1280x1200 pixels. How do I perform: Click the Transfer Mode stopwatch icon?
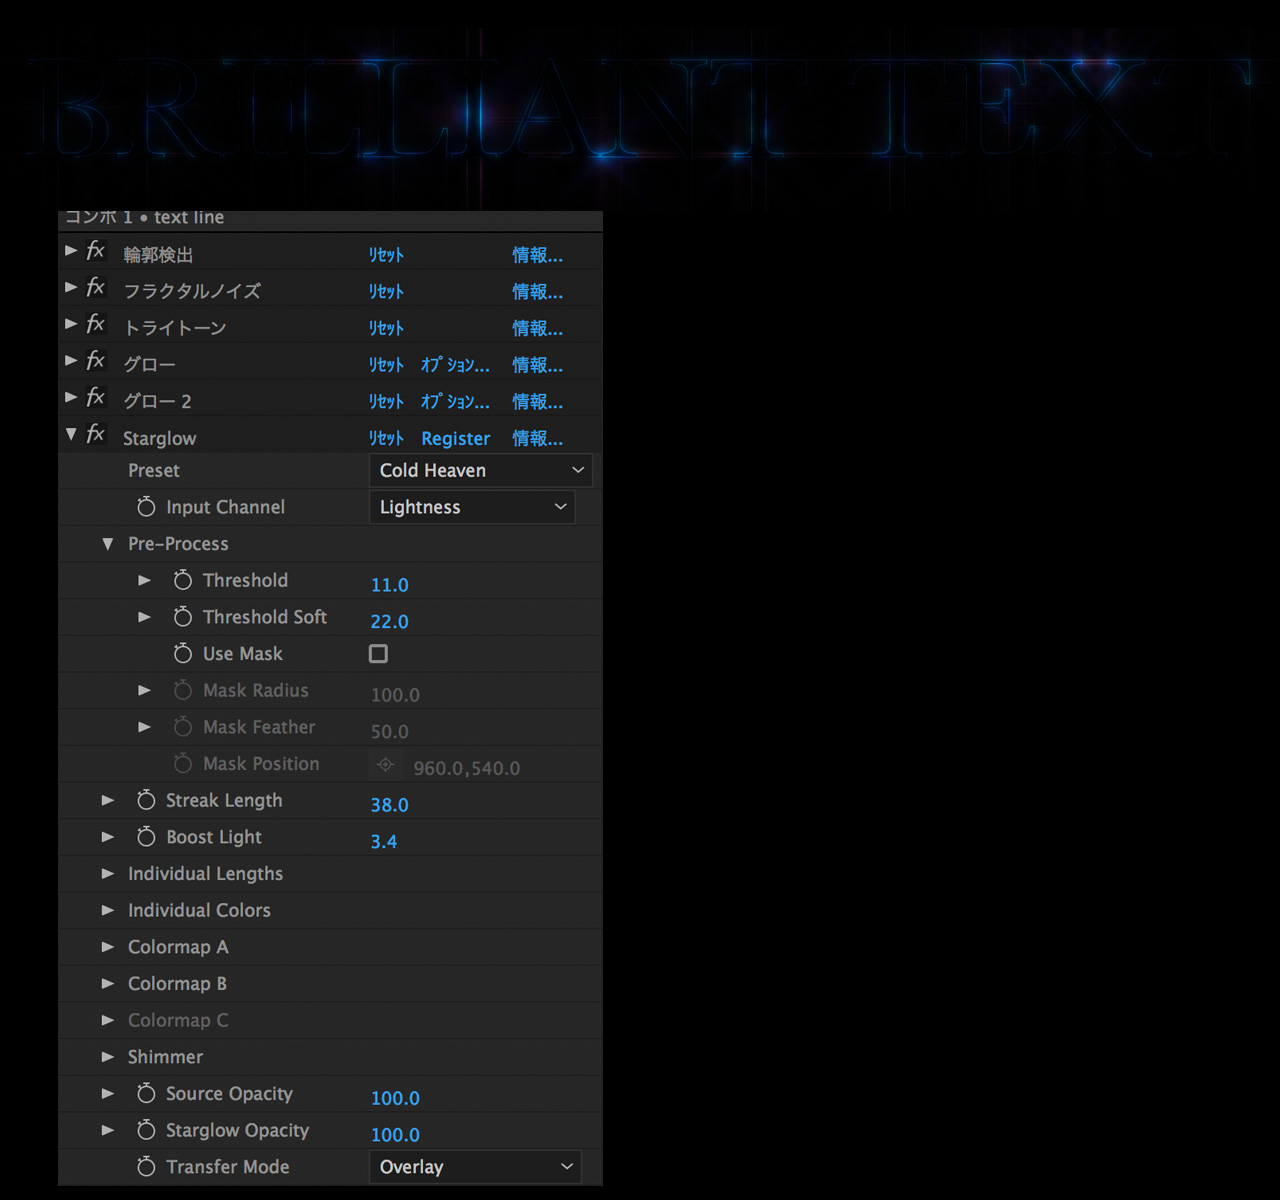click(146, 1167)
